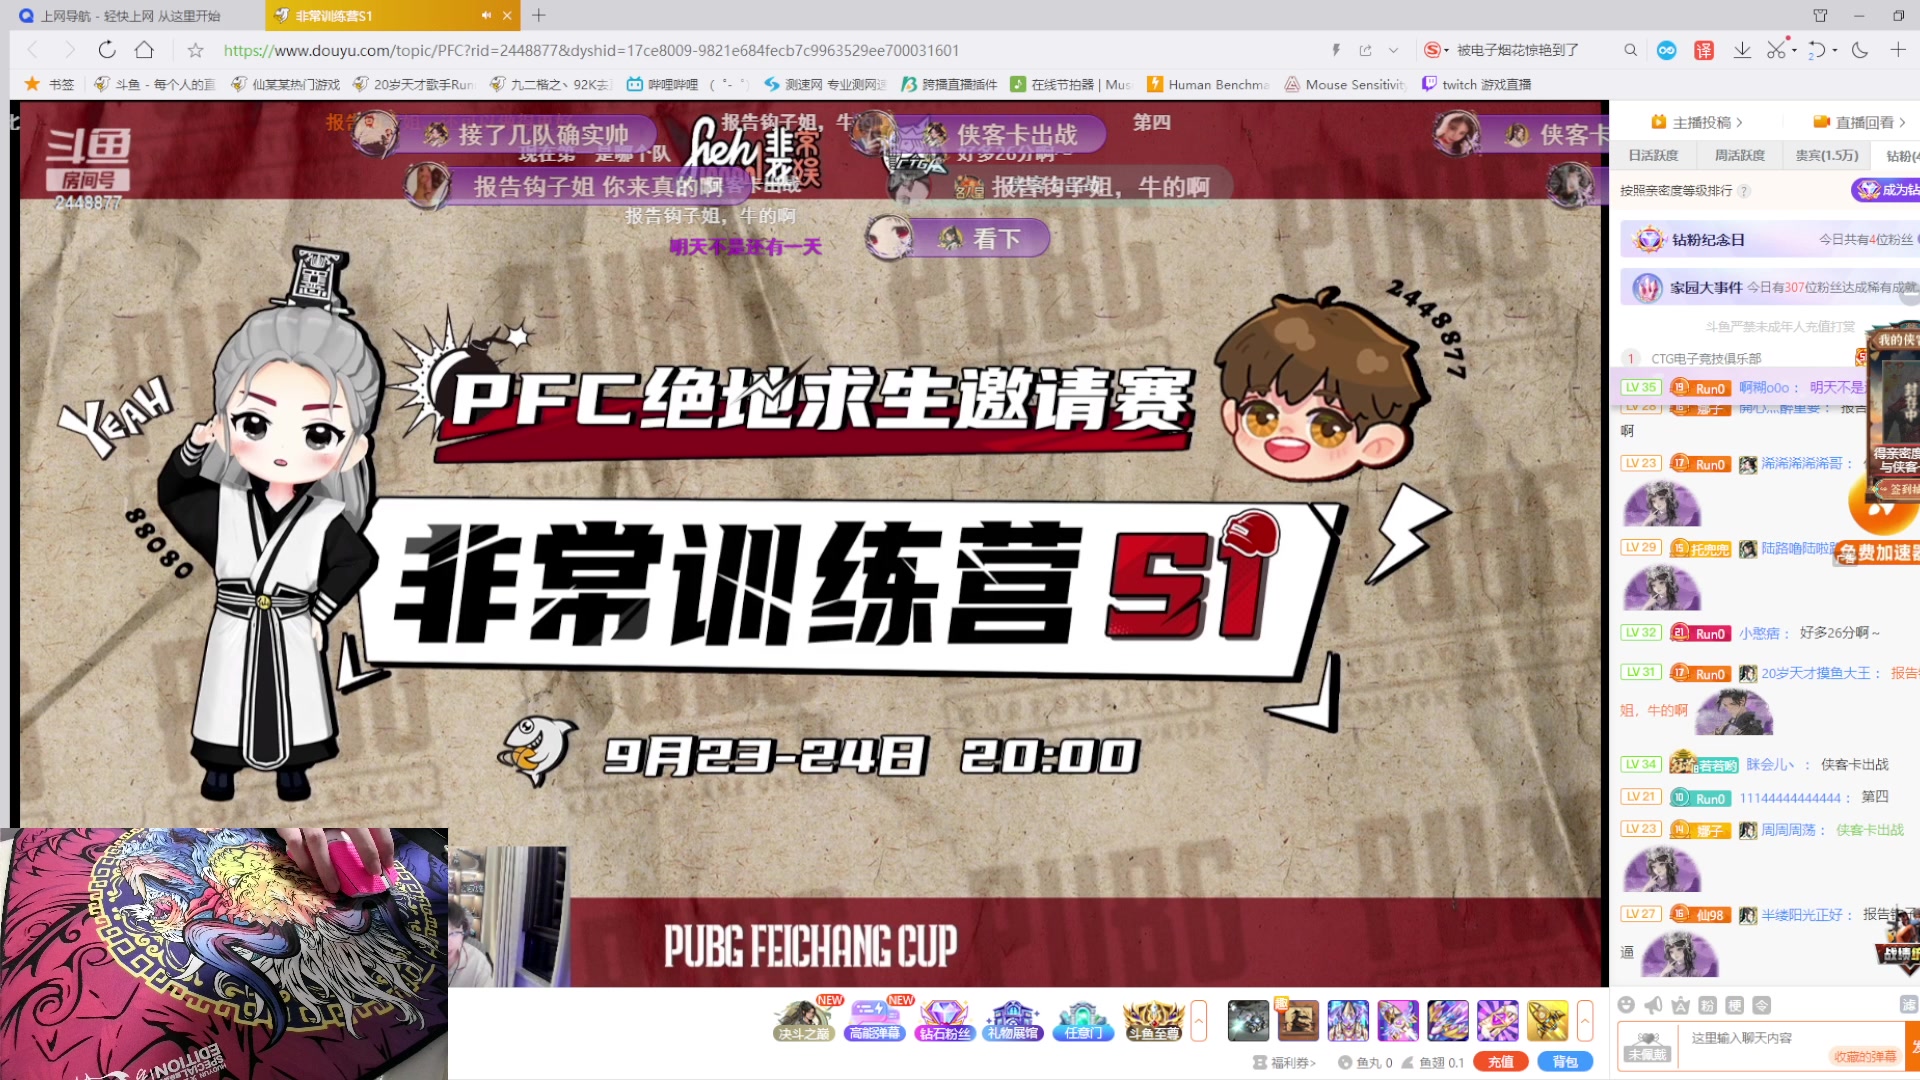
Task: Open the 礼物展馆 gift gallery icon
Action: (x=1015, y=1022)
